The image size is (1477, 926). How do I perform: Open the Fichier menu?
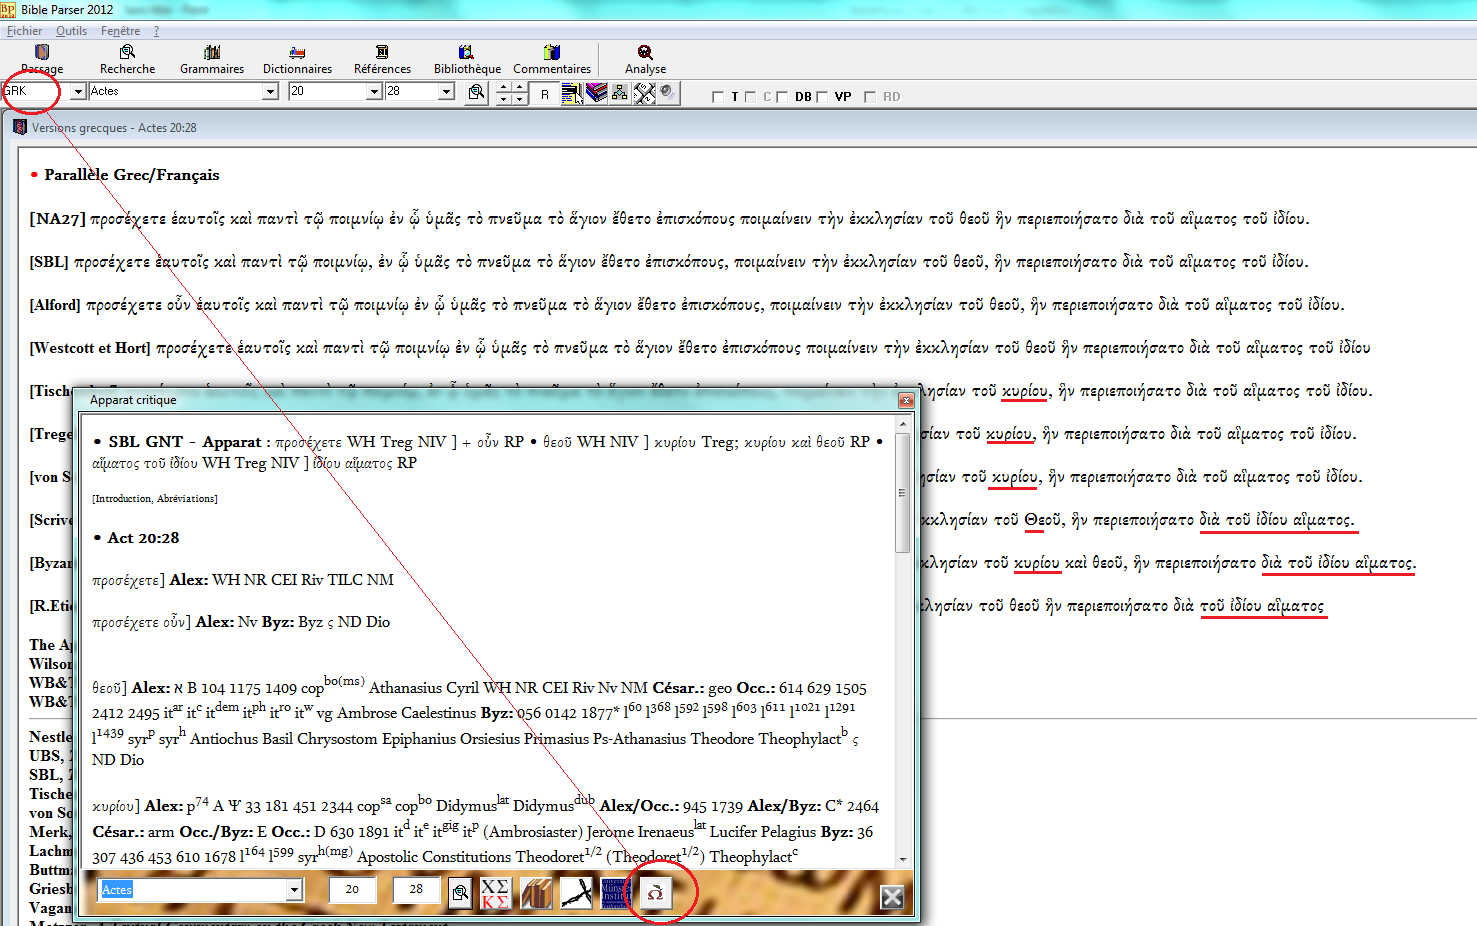24,31
